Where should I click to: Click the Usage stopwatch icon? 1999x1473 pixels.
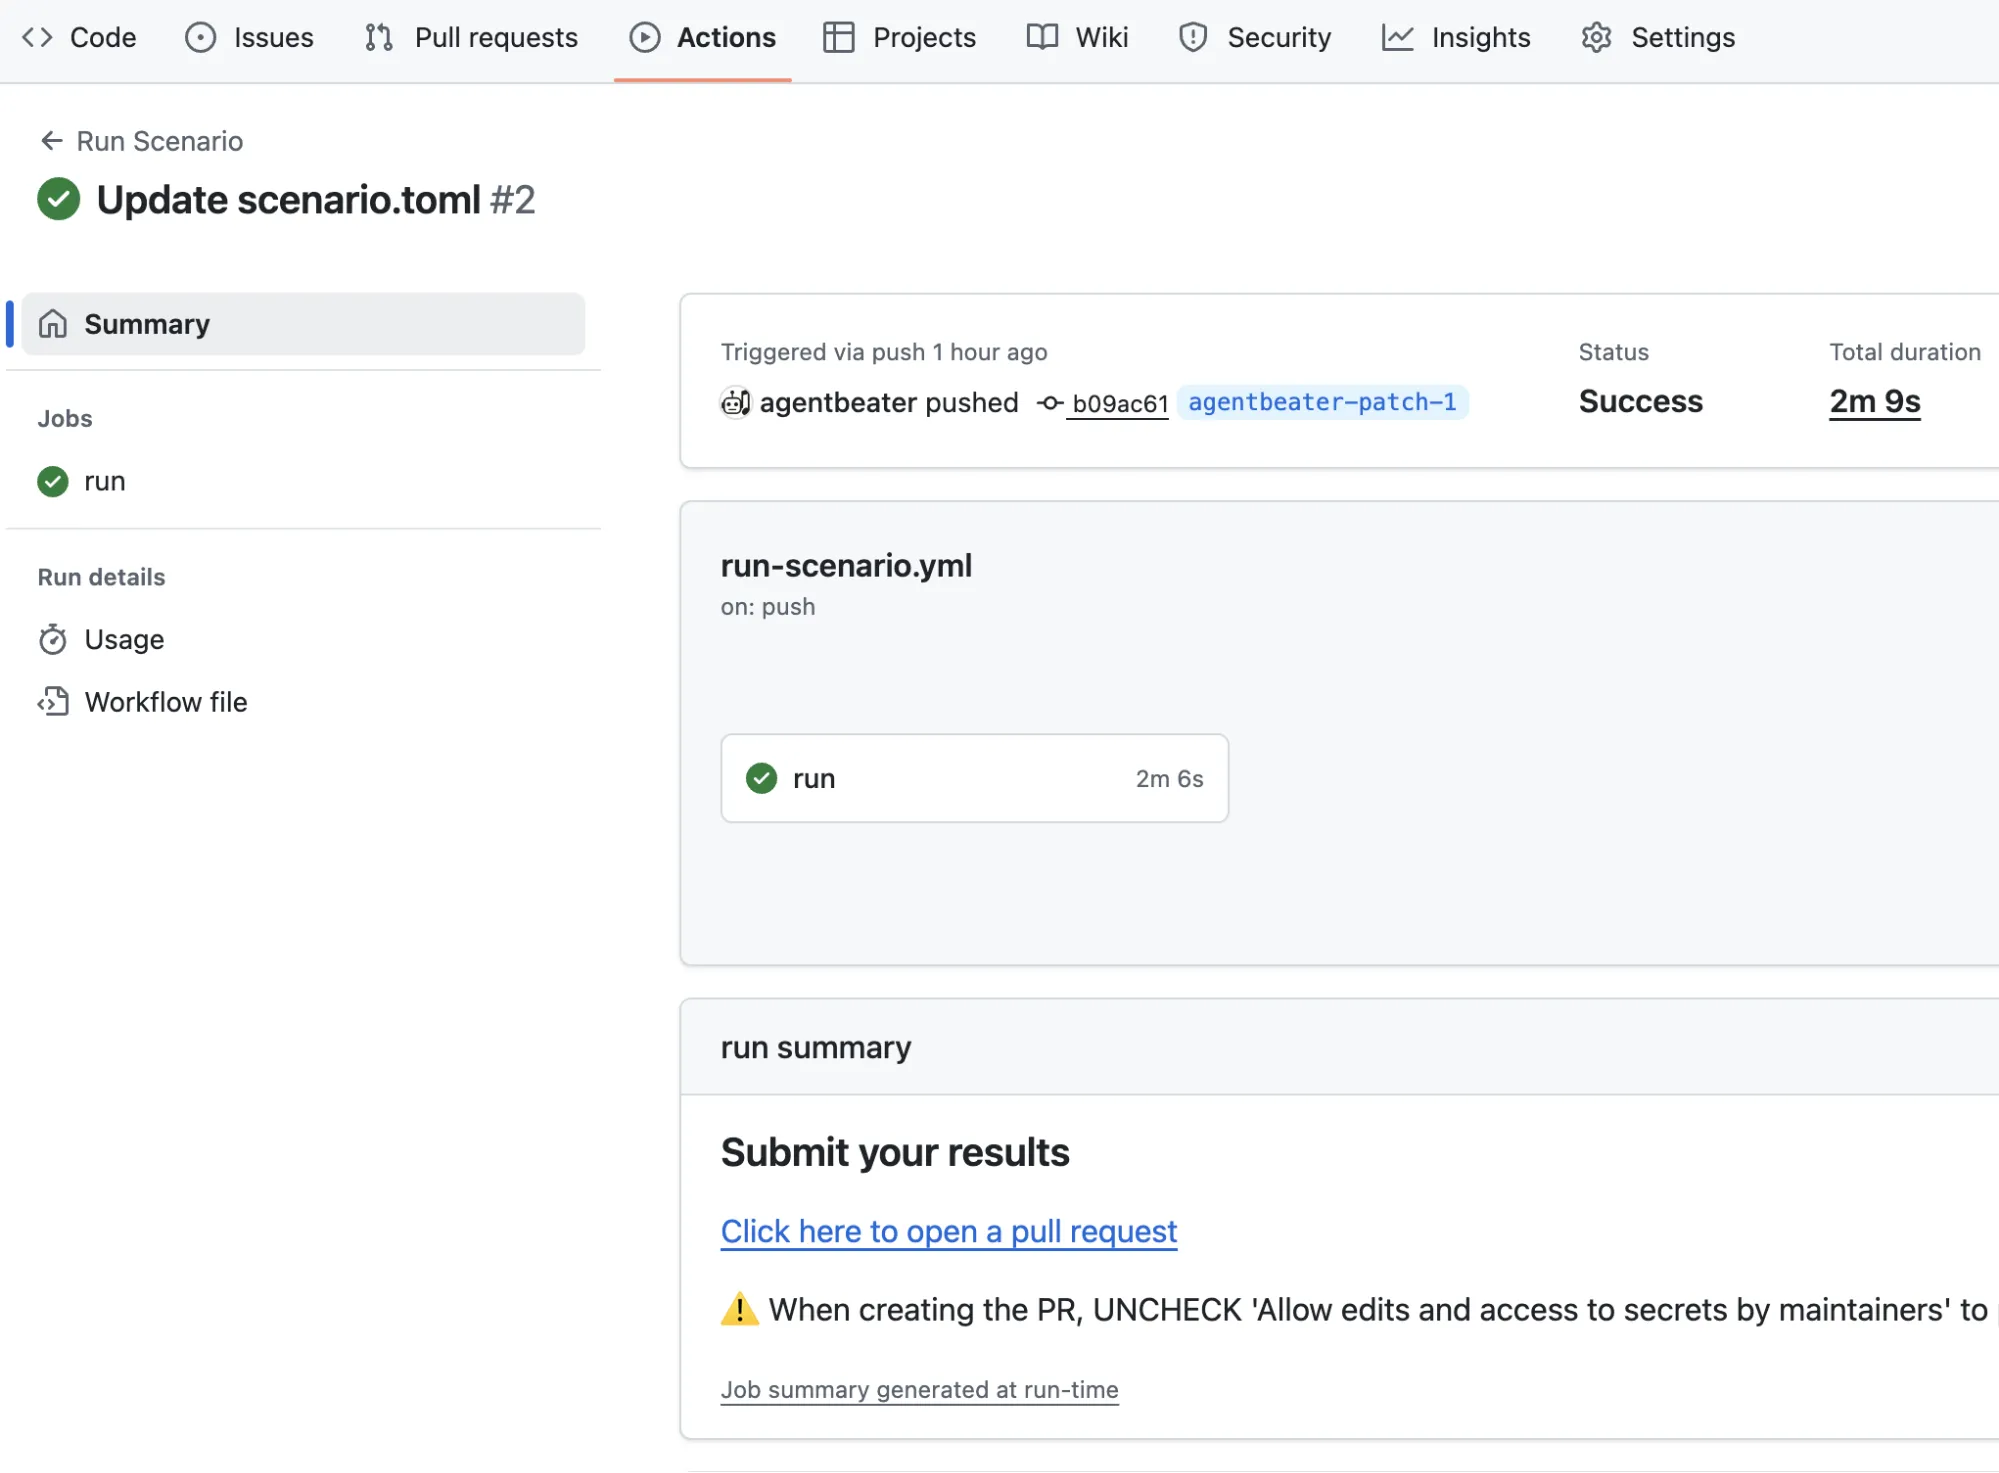[x=53, y=639]
